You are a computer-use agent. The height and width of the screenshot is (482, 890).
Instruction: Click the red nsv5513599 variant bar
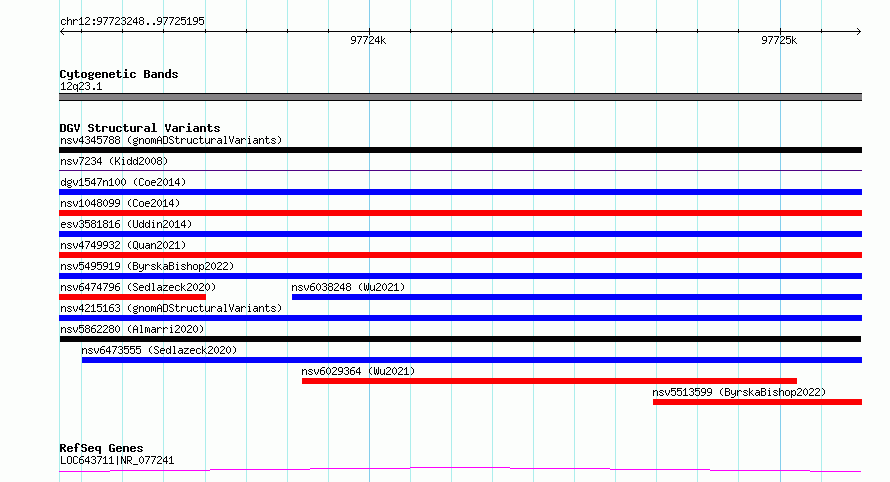757,402
